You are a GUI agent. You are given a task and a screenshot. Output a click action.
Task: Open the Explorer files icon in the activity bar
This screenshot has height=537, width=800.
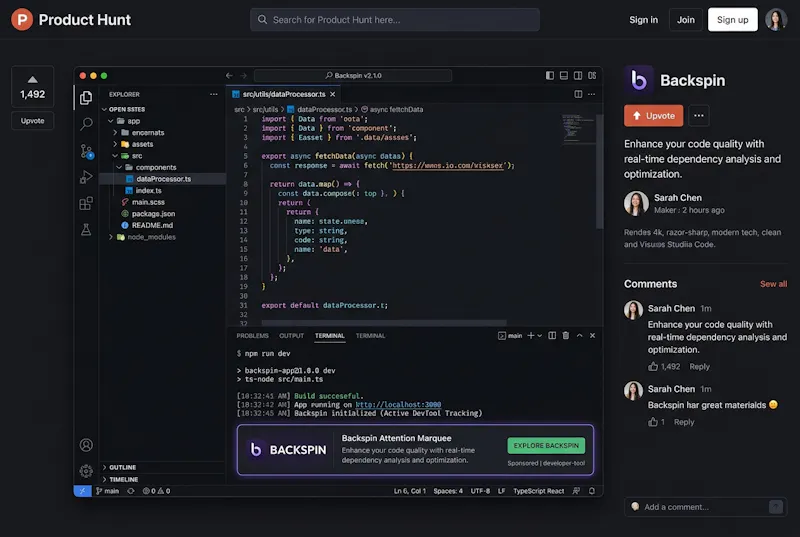click(x=86, y=97)
